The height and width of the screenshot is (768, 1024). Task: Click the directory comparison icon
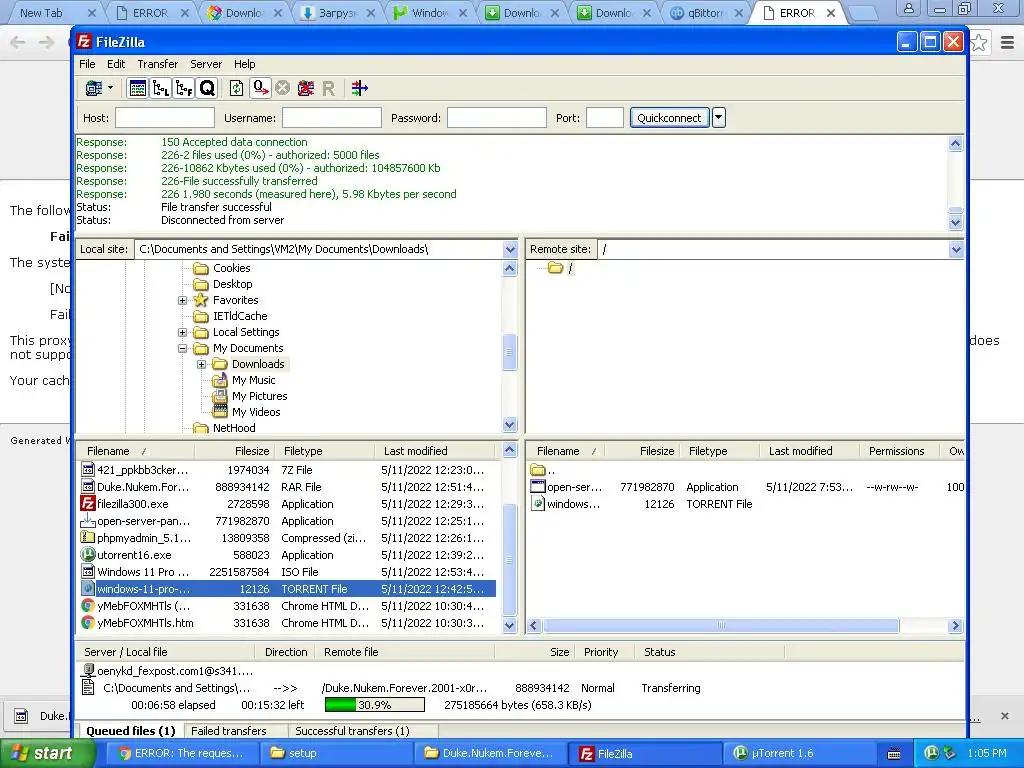tap(360, 88)
